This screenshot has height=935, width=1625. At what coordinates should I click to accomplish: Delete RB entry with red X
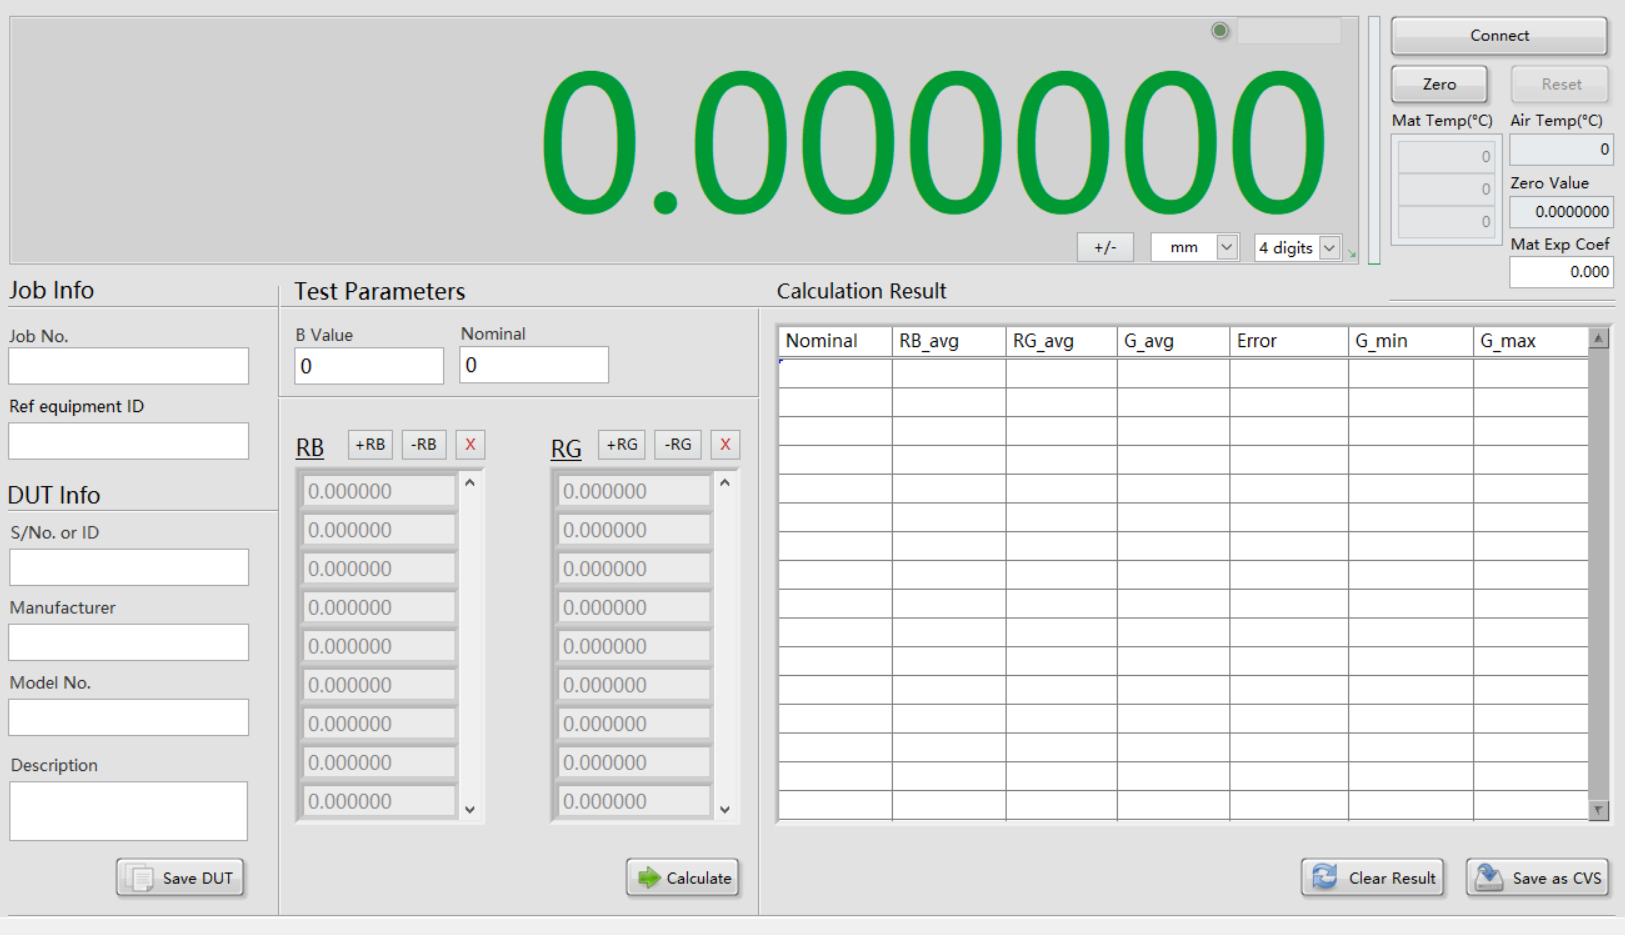(x=470, y=444)
